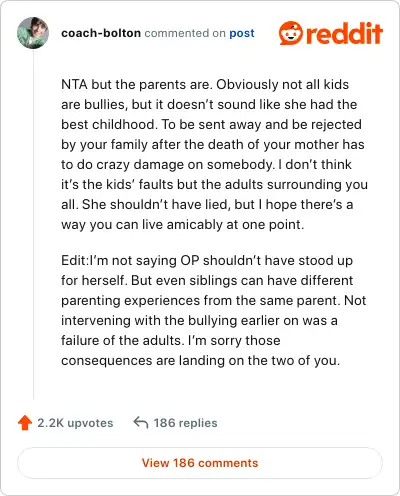
Task: Follow the blue "post" link
Action: click(x=242, y=33)
